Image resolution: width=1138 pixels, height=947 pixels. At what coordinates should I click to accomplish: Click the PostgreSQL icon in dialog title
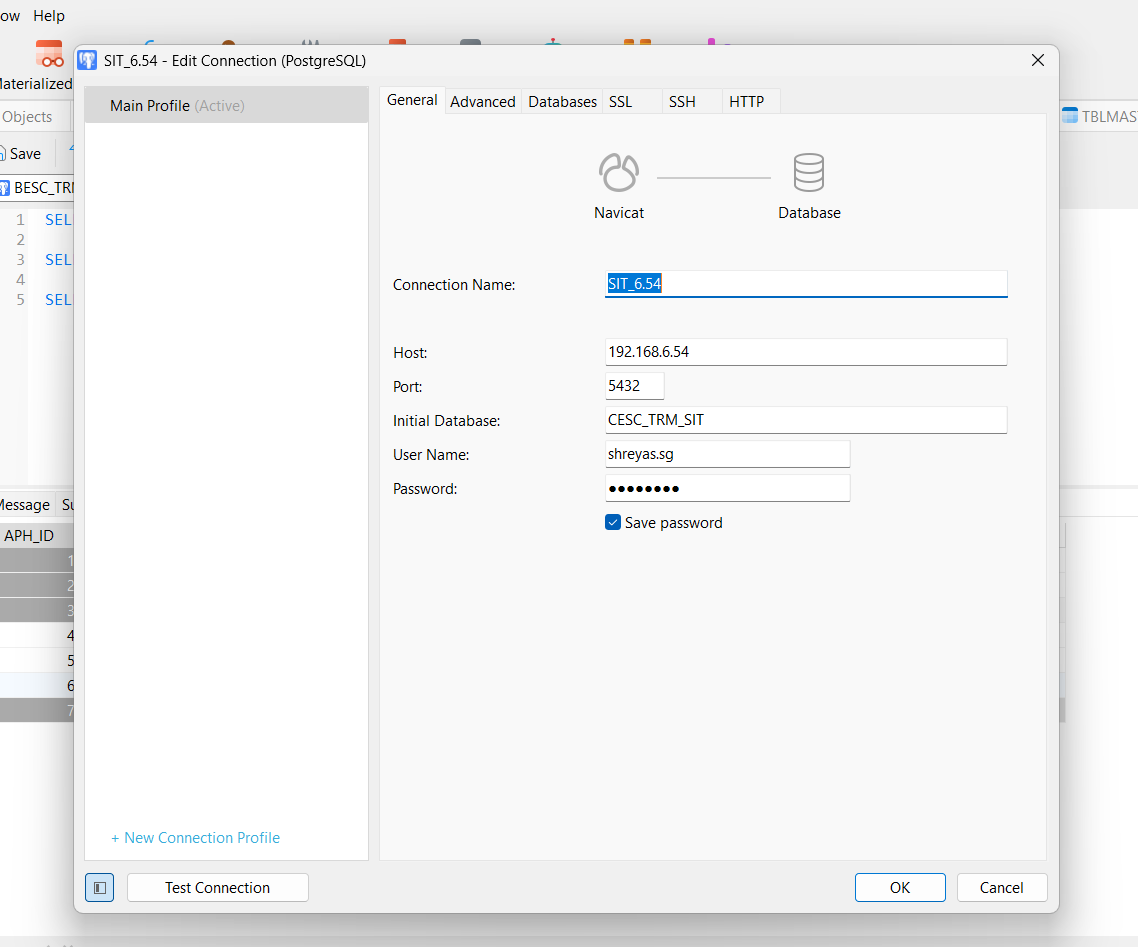pyautogui.click(x=88, y=60)
